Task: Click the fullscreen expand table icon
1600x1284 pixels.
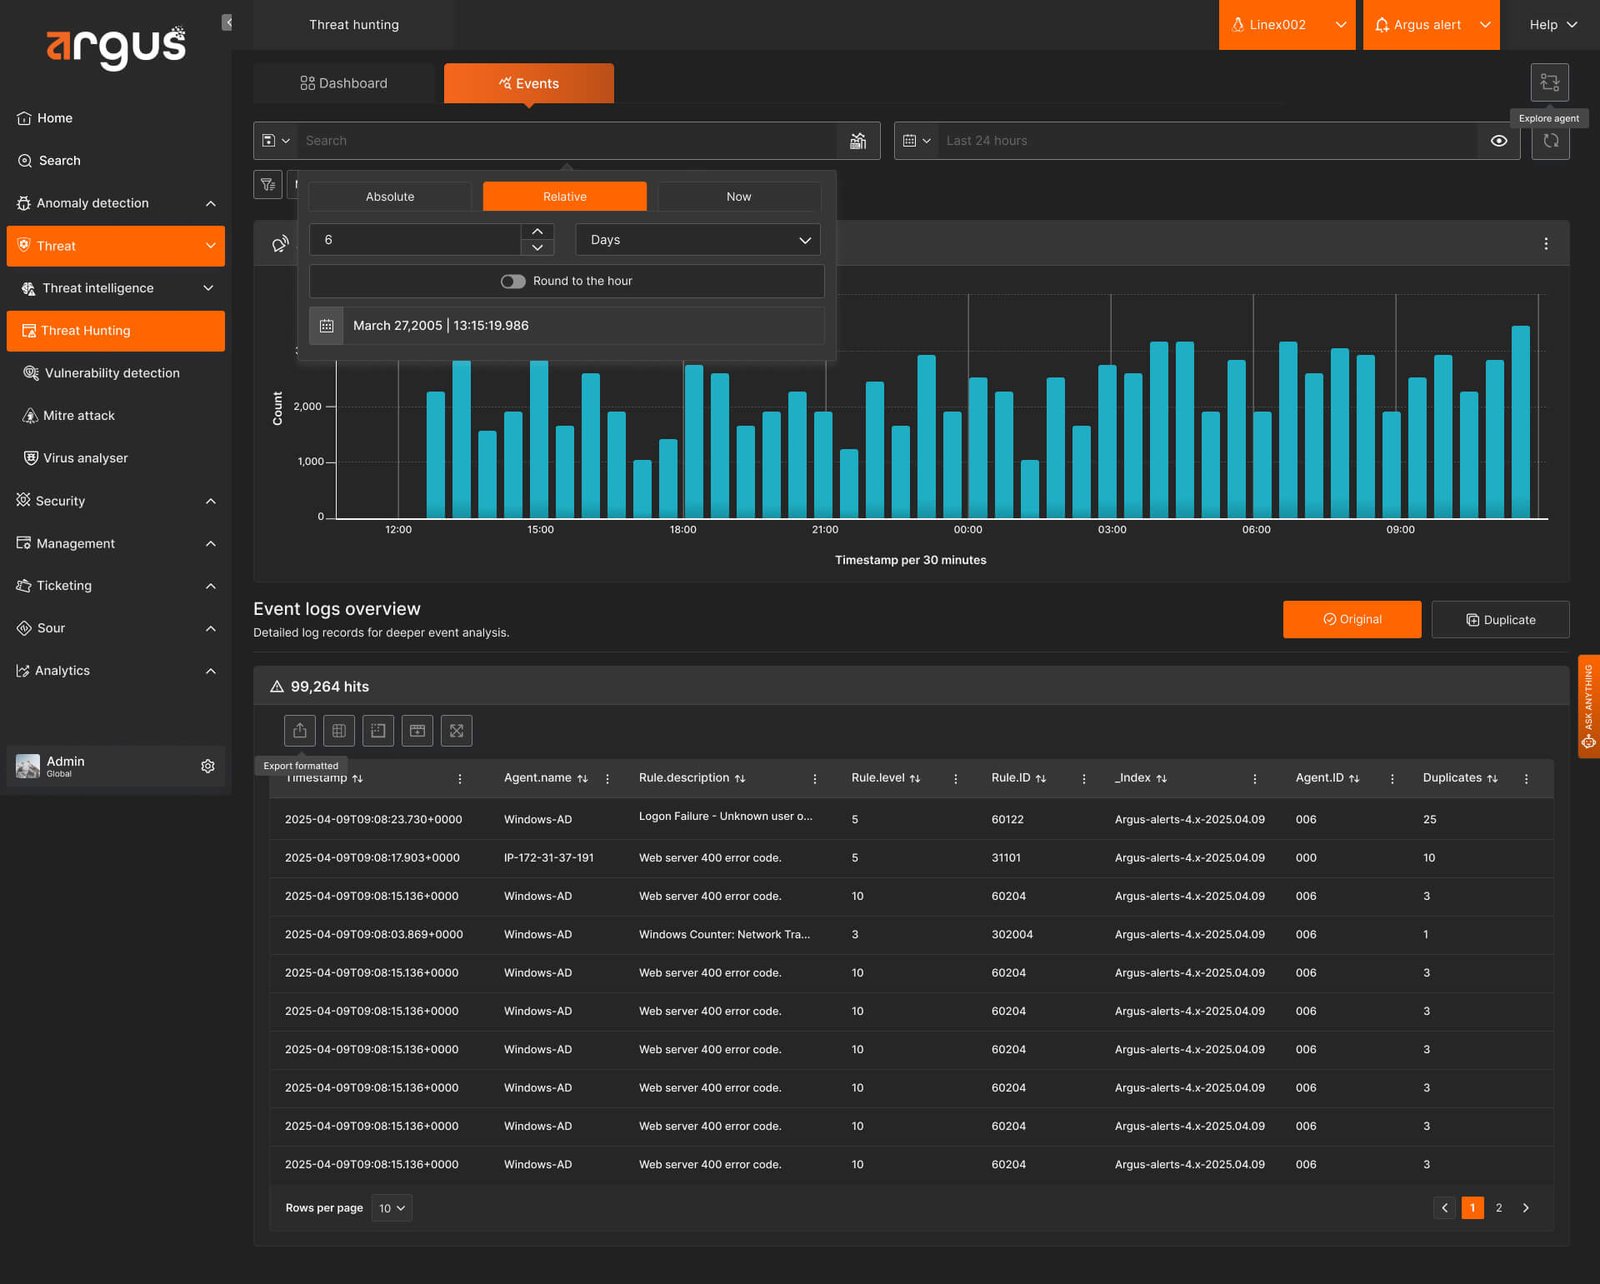Action: click(457, 731)
